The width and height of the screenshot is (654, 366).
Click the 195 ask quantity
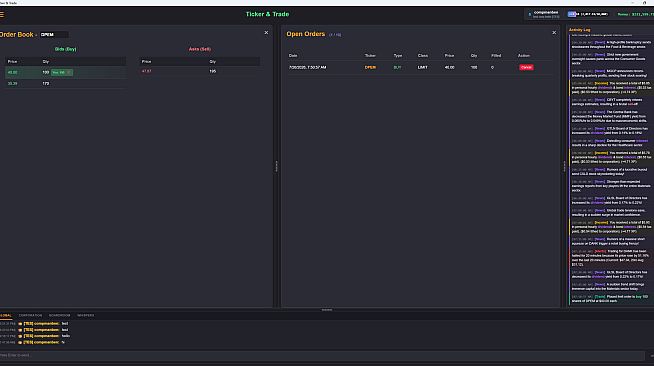(213, 71)
